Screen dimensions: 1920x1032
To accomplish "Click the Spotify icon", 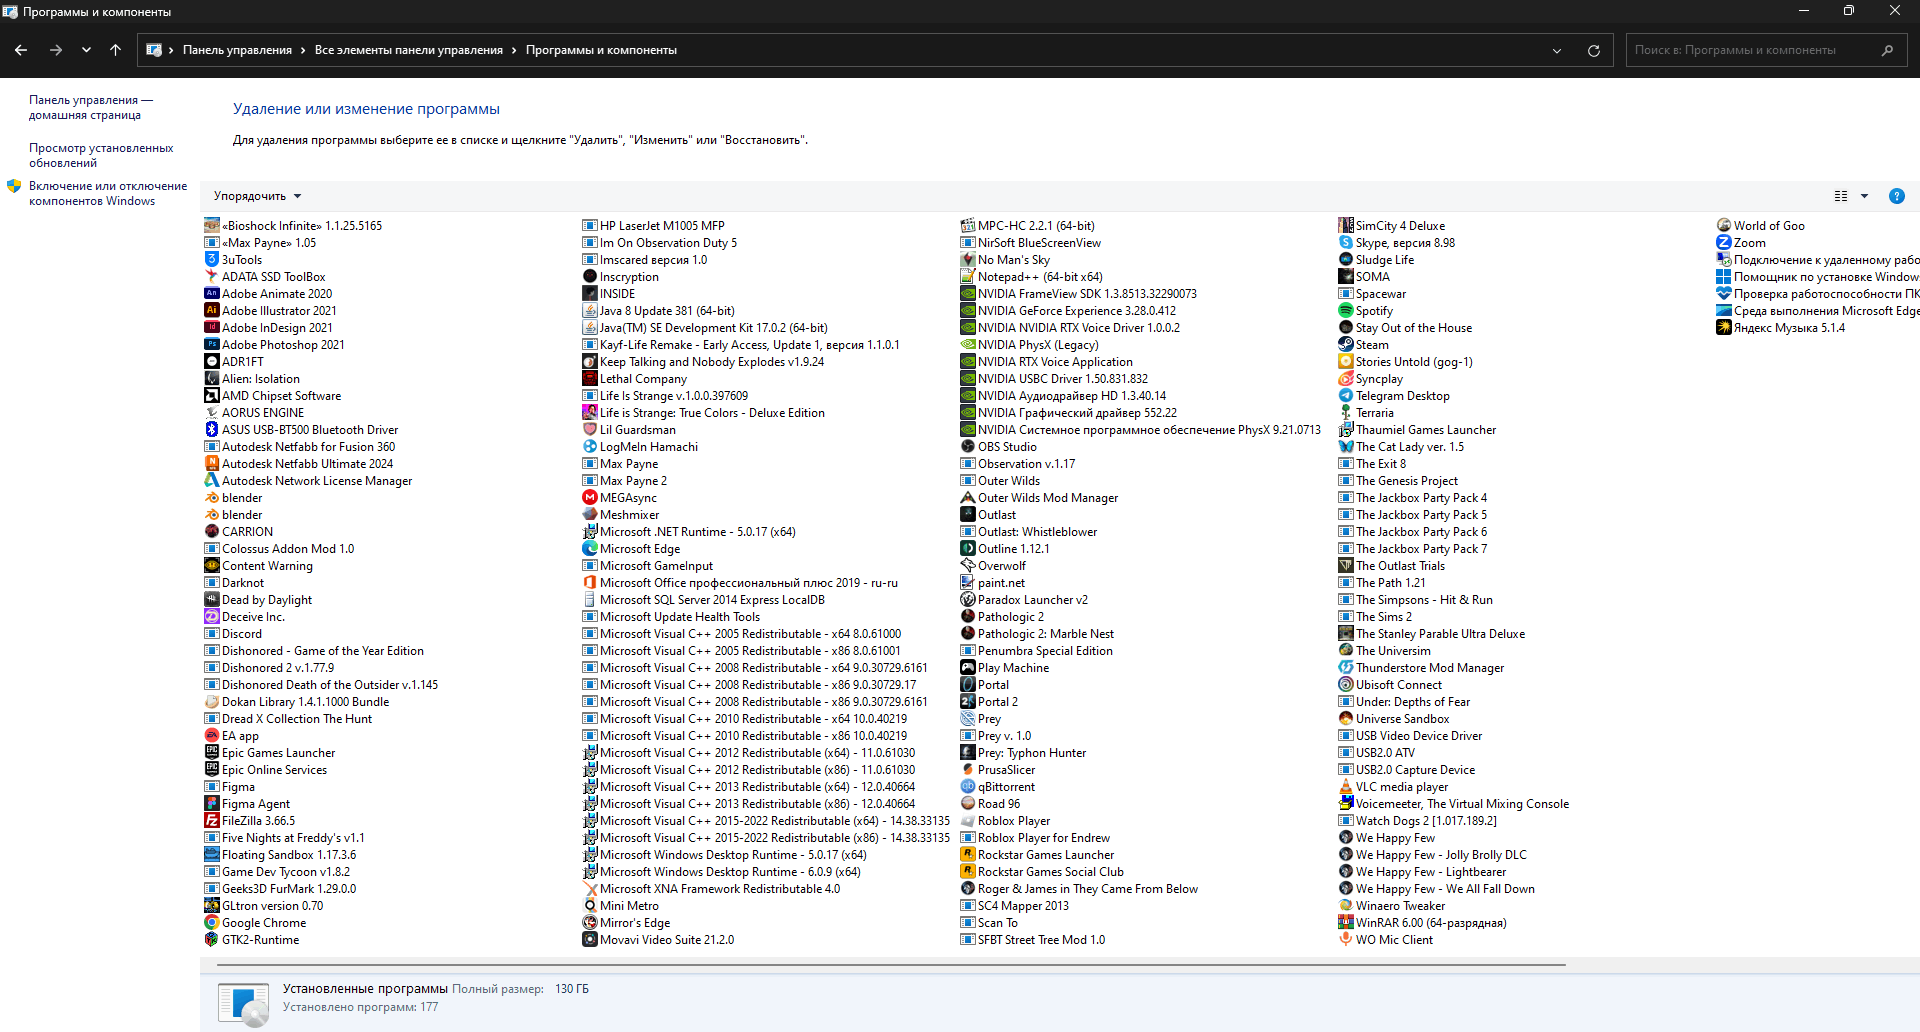I will (1346, 311).
